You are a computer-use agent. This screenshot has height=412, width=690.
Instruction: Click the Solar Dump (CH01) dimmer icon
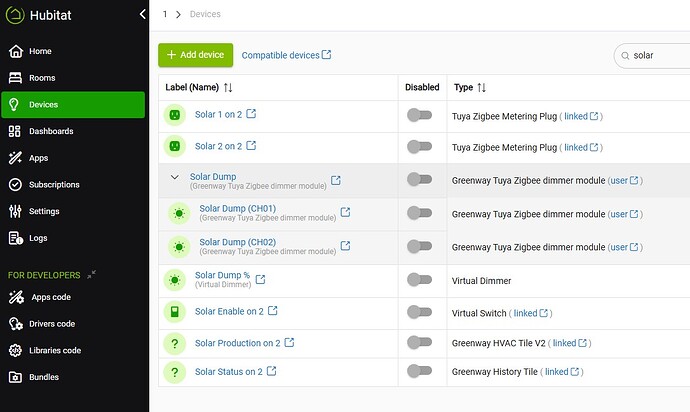[x=179, y=213]
